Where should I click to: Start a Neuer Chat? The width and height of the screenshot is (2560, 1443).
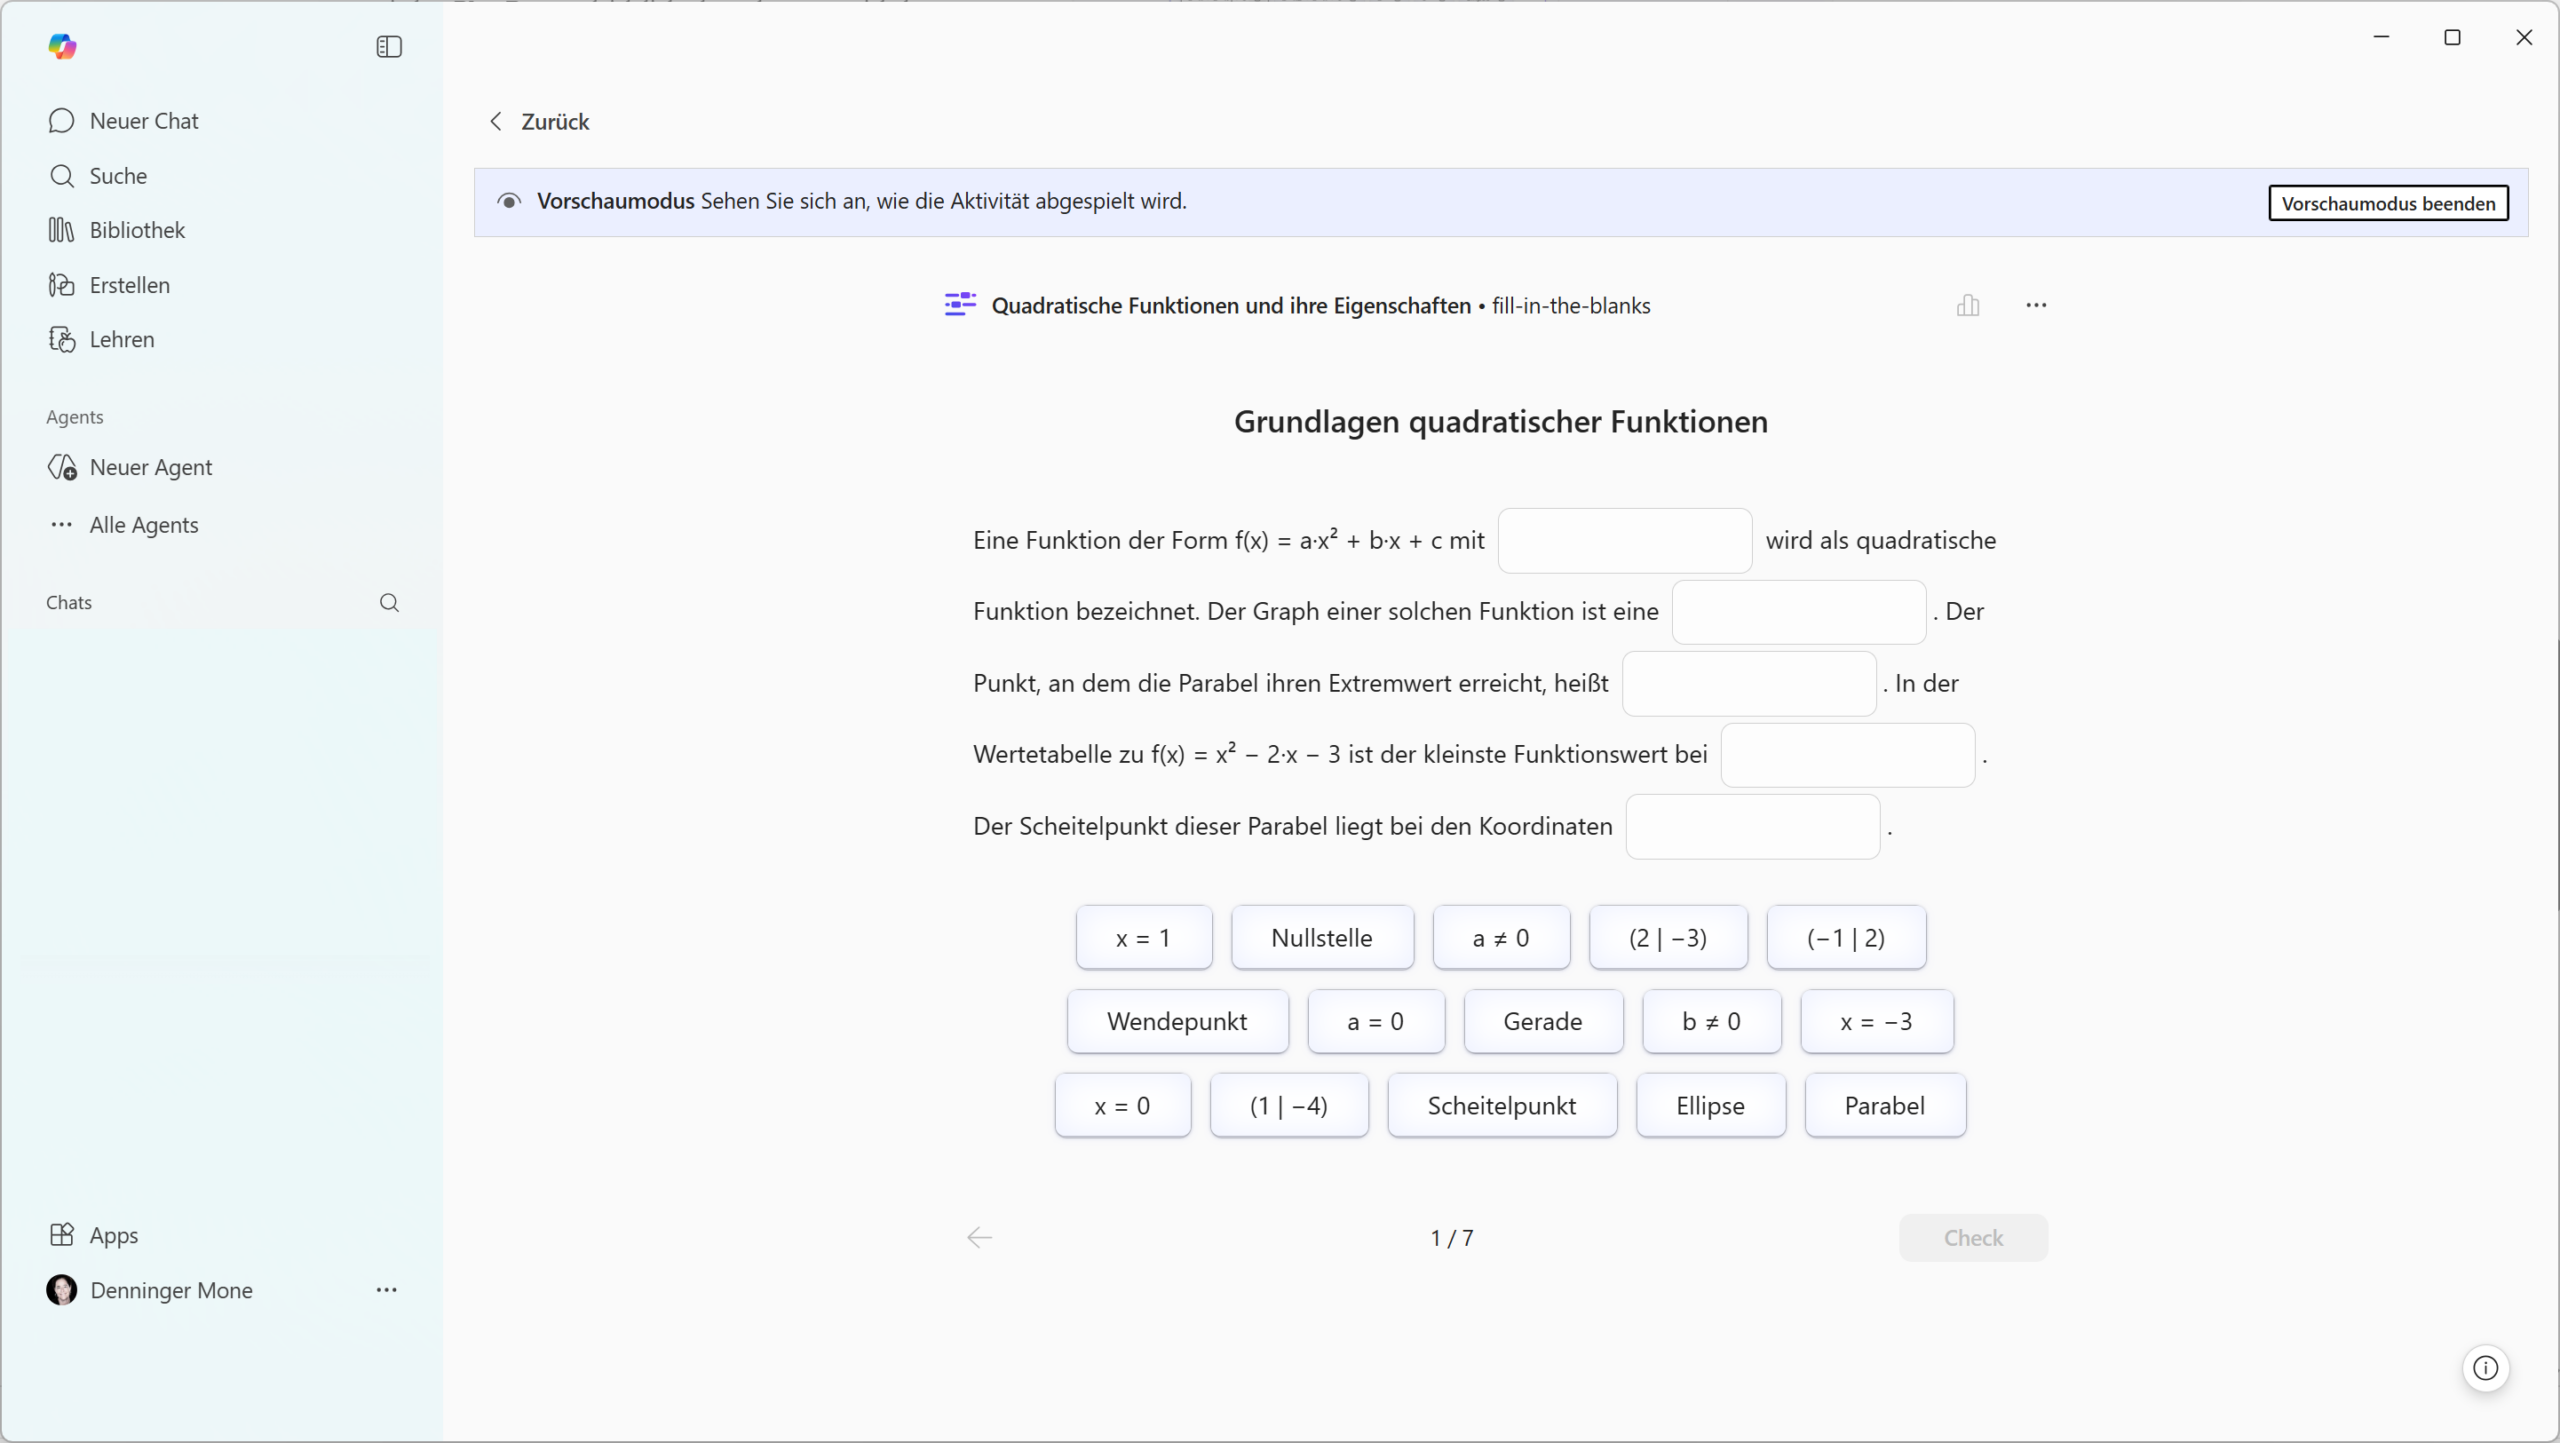click(x=143, y=121)
